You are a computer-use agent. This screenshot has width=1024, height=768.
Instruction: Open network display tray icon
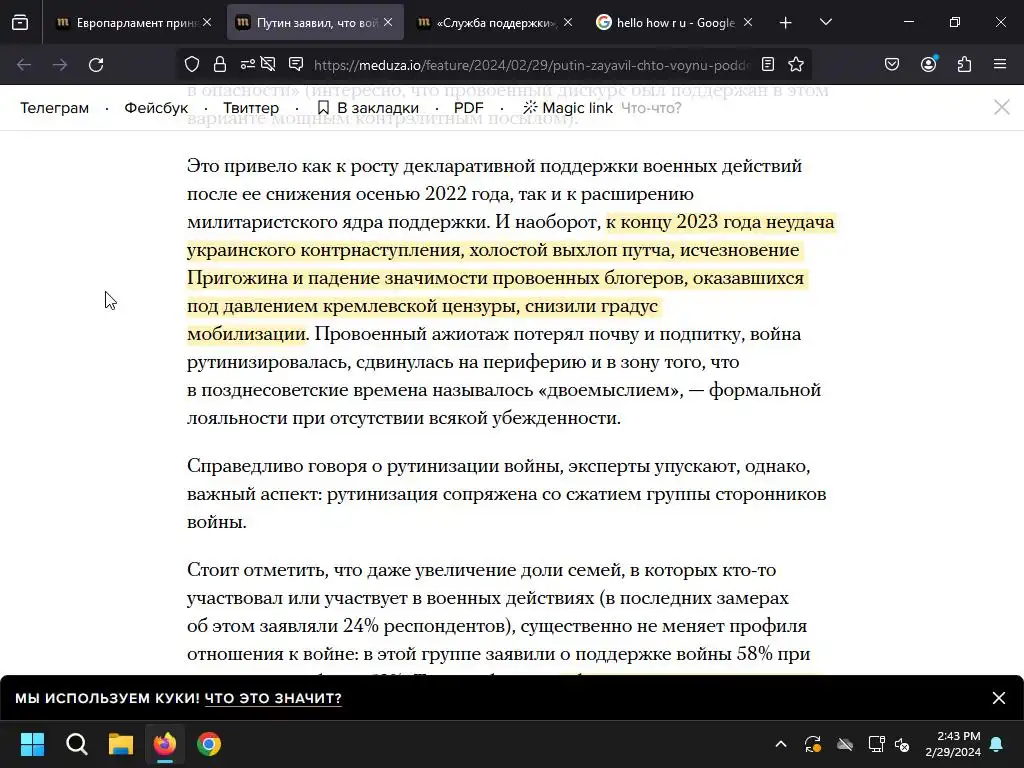click(876, 744)
